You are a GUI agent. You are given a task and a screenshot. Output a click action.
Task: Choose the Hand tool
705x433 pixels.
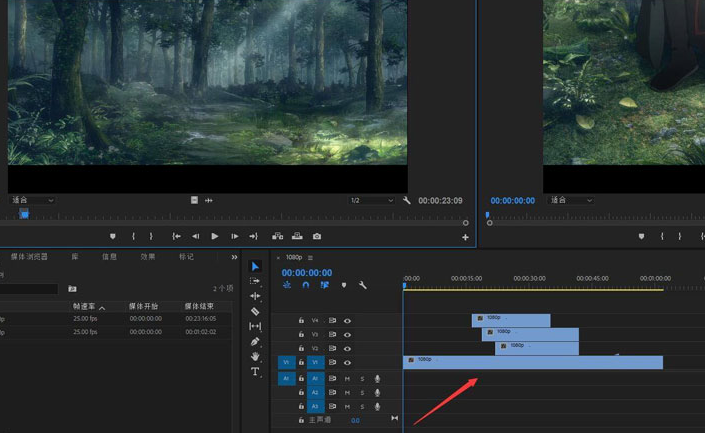click(x=255, y=356)
